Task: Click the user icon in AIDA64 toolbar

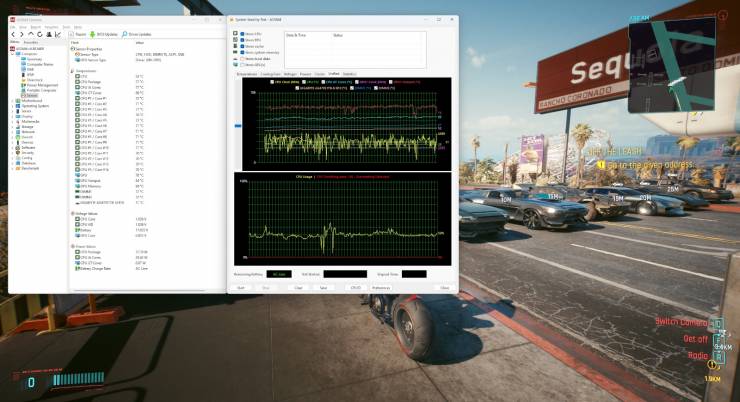Action: point(49,34)
